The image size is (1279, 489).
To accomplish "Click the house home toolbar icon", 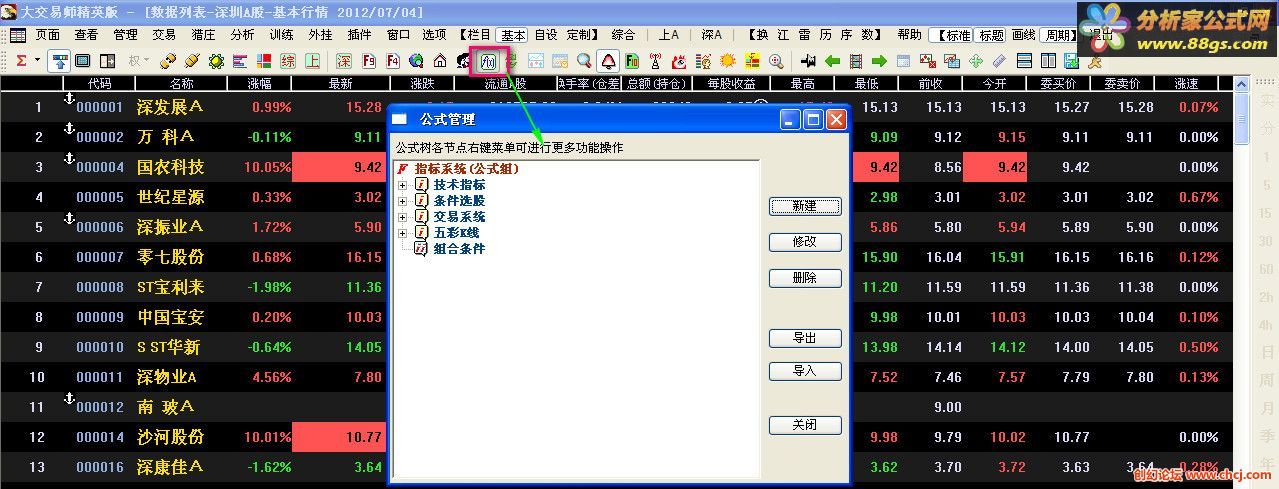I will (439, 61).
